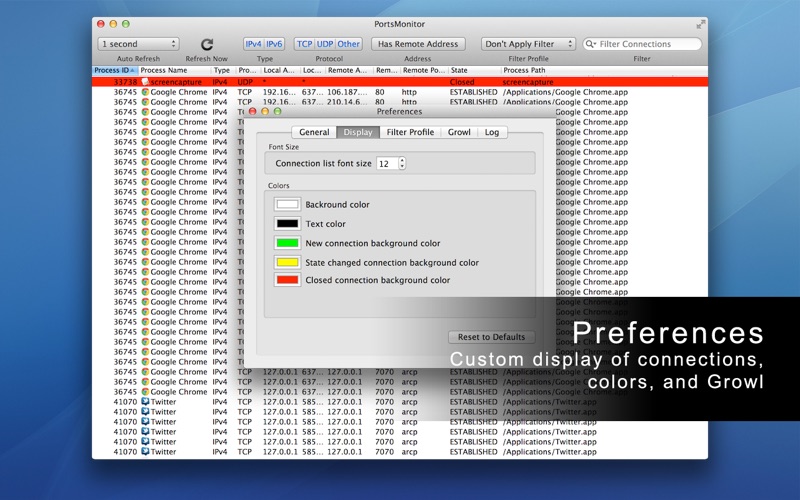The height and width of the screenshot is (500, 800).
Task: Toggle the IPv4 type filter
Action: (x=254, y=44)
